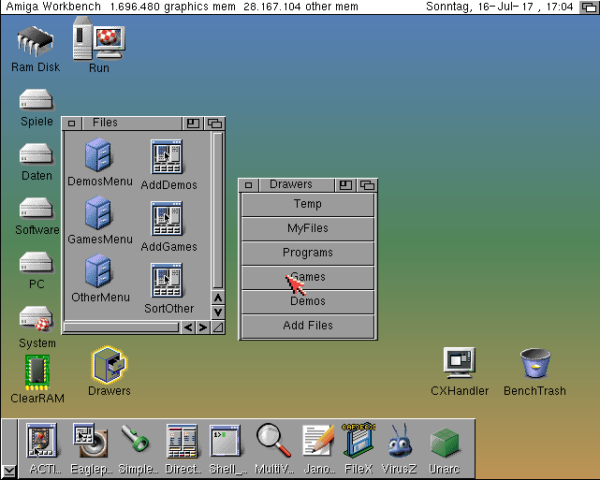Open MyFiles from the Drawers window

(308, 229)
